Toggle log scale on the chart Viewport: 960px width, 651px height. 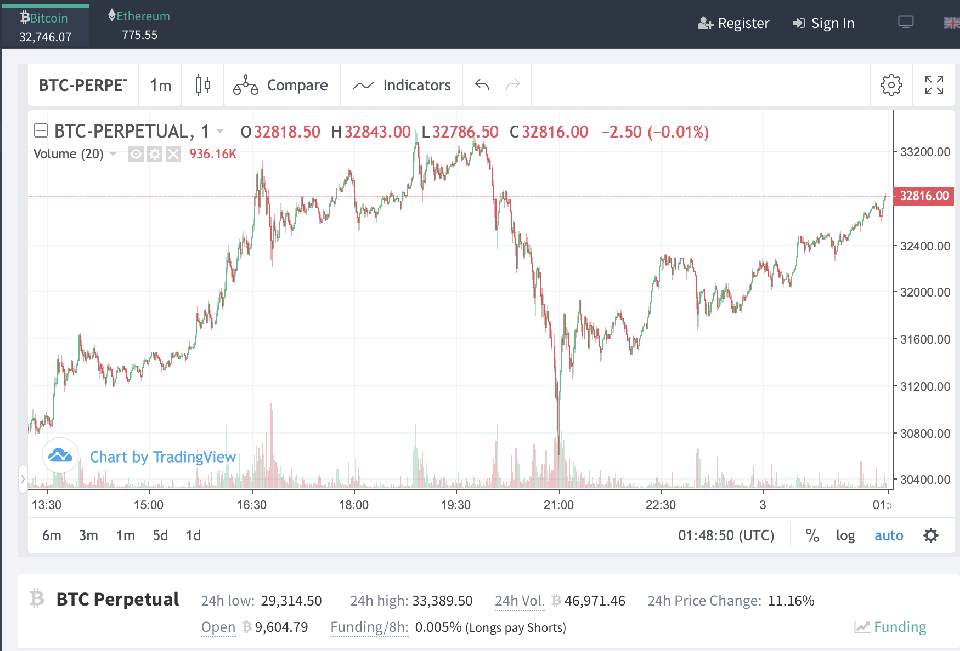(x=845, y=535)
